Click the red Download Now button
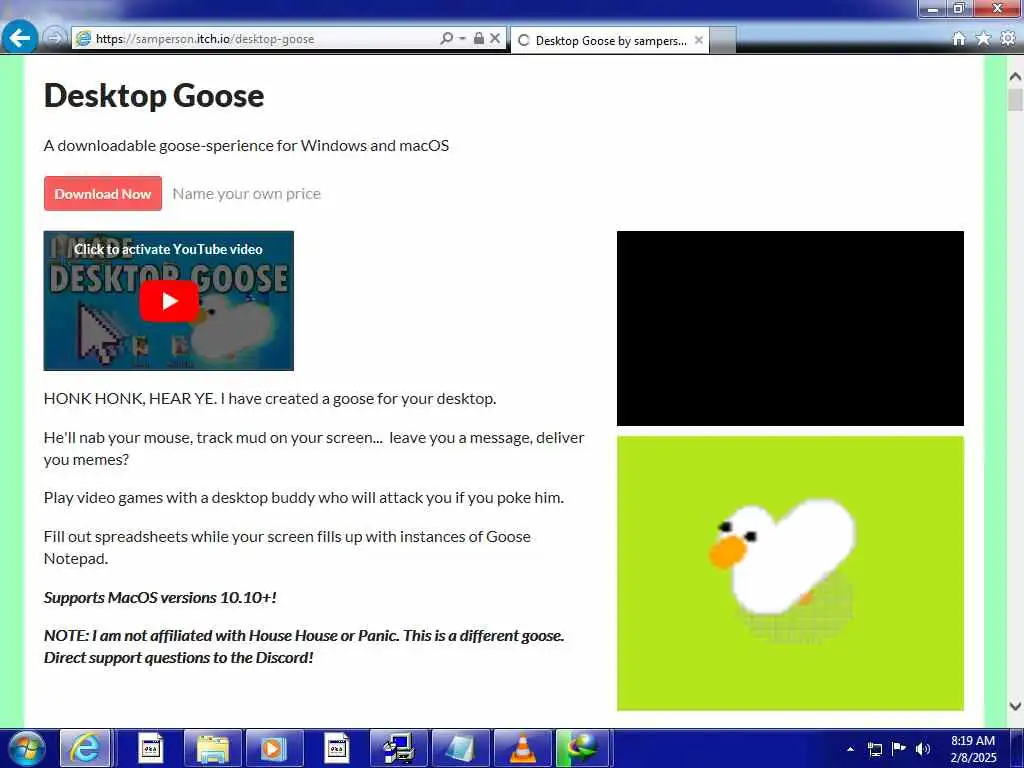1024x768 pixels. click(103, 193)
